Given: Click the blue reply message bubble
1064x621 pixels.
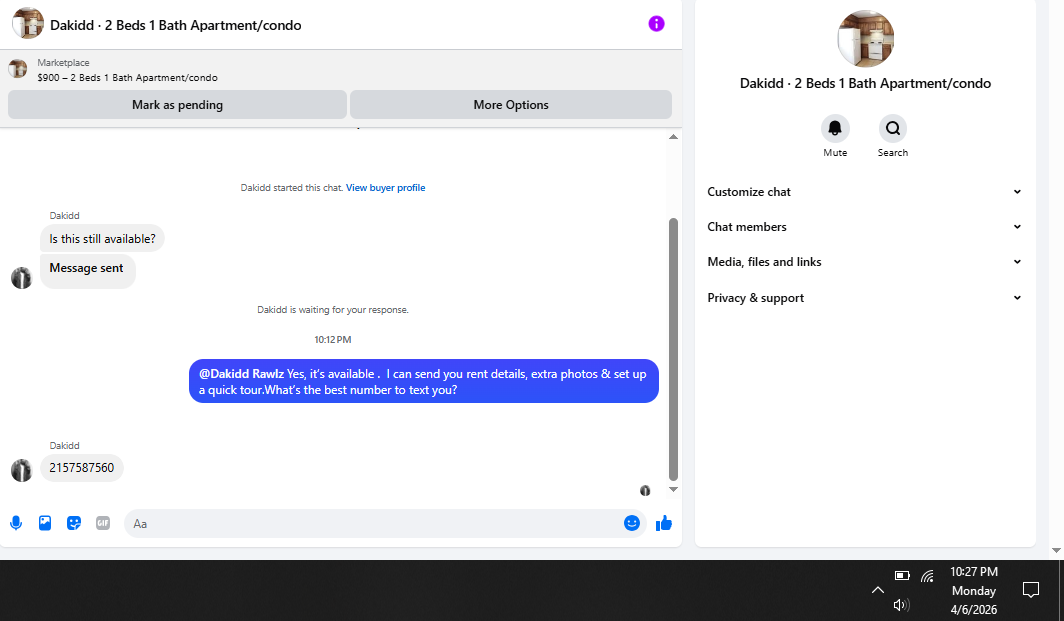Looking at the screenshot, I should pyautogui.click(x=423, y=381).
